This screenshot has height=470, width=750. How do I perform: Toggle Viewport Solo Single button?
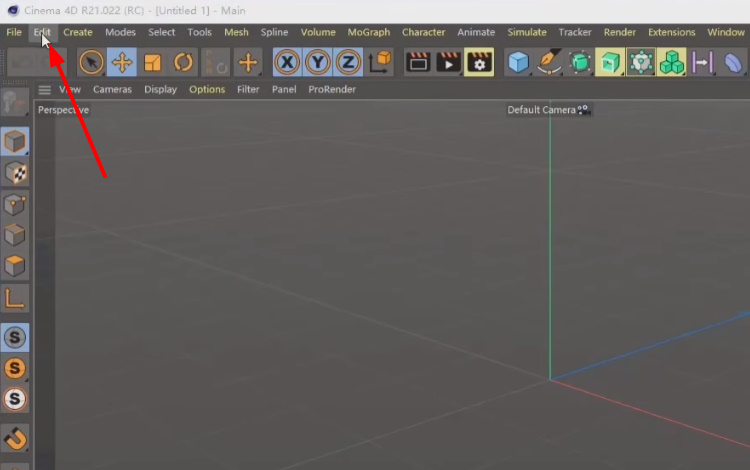click(x=15, y=368)
